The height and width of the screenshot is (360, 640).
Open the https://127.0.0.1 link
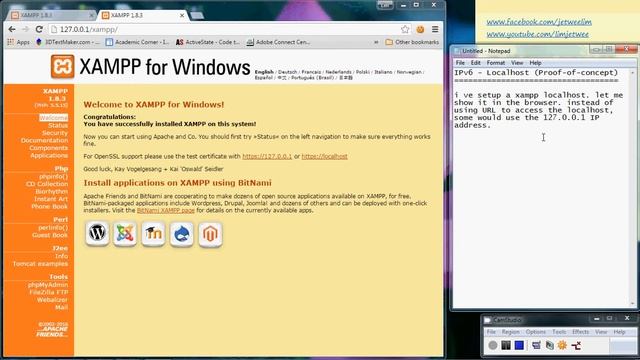tap(267, 156)
